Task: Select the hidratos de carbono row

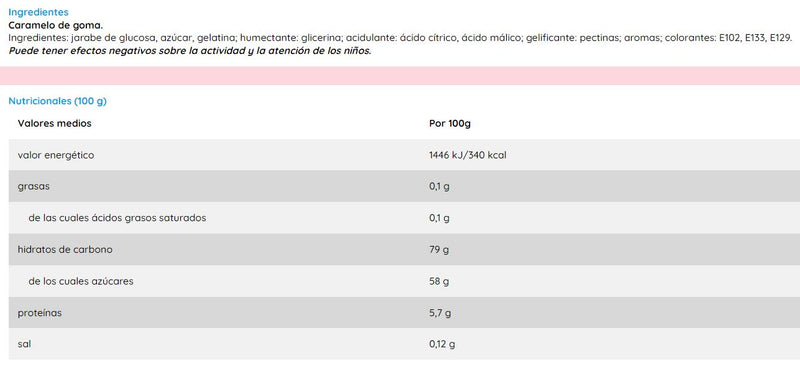Action: (404, 250)
